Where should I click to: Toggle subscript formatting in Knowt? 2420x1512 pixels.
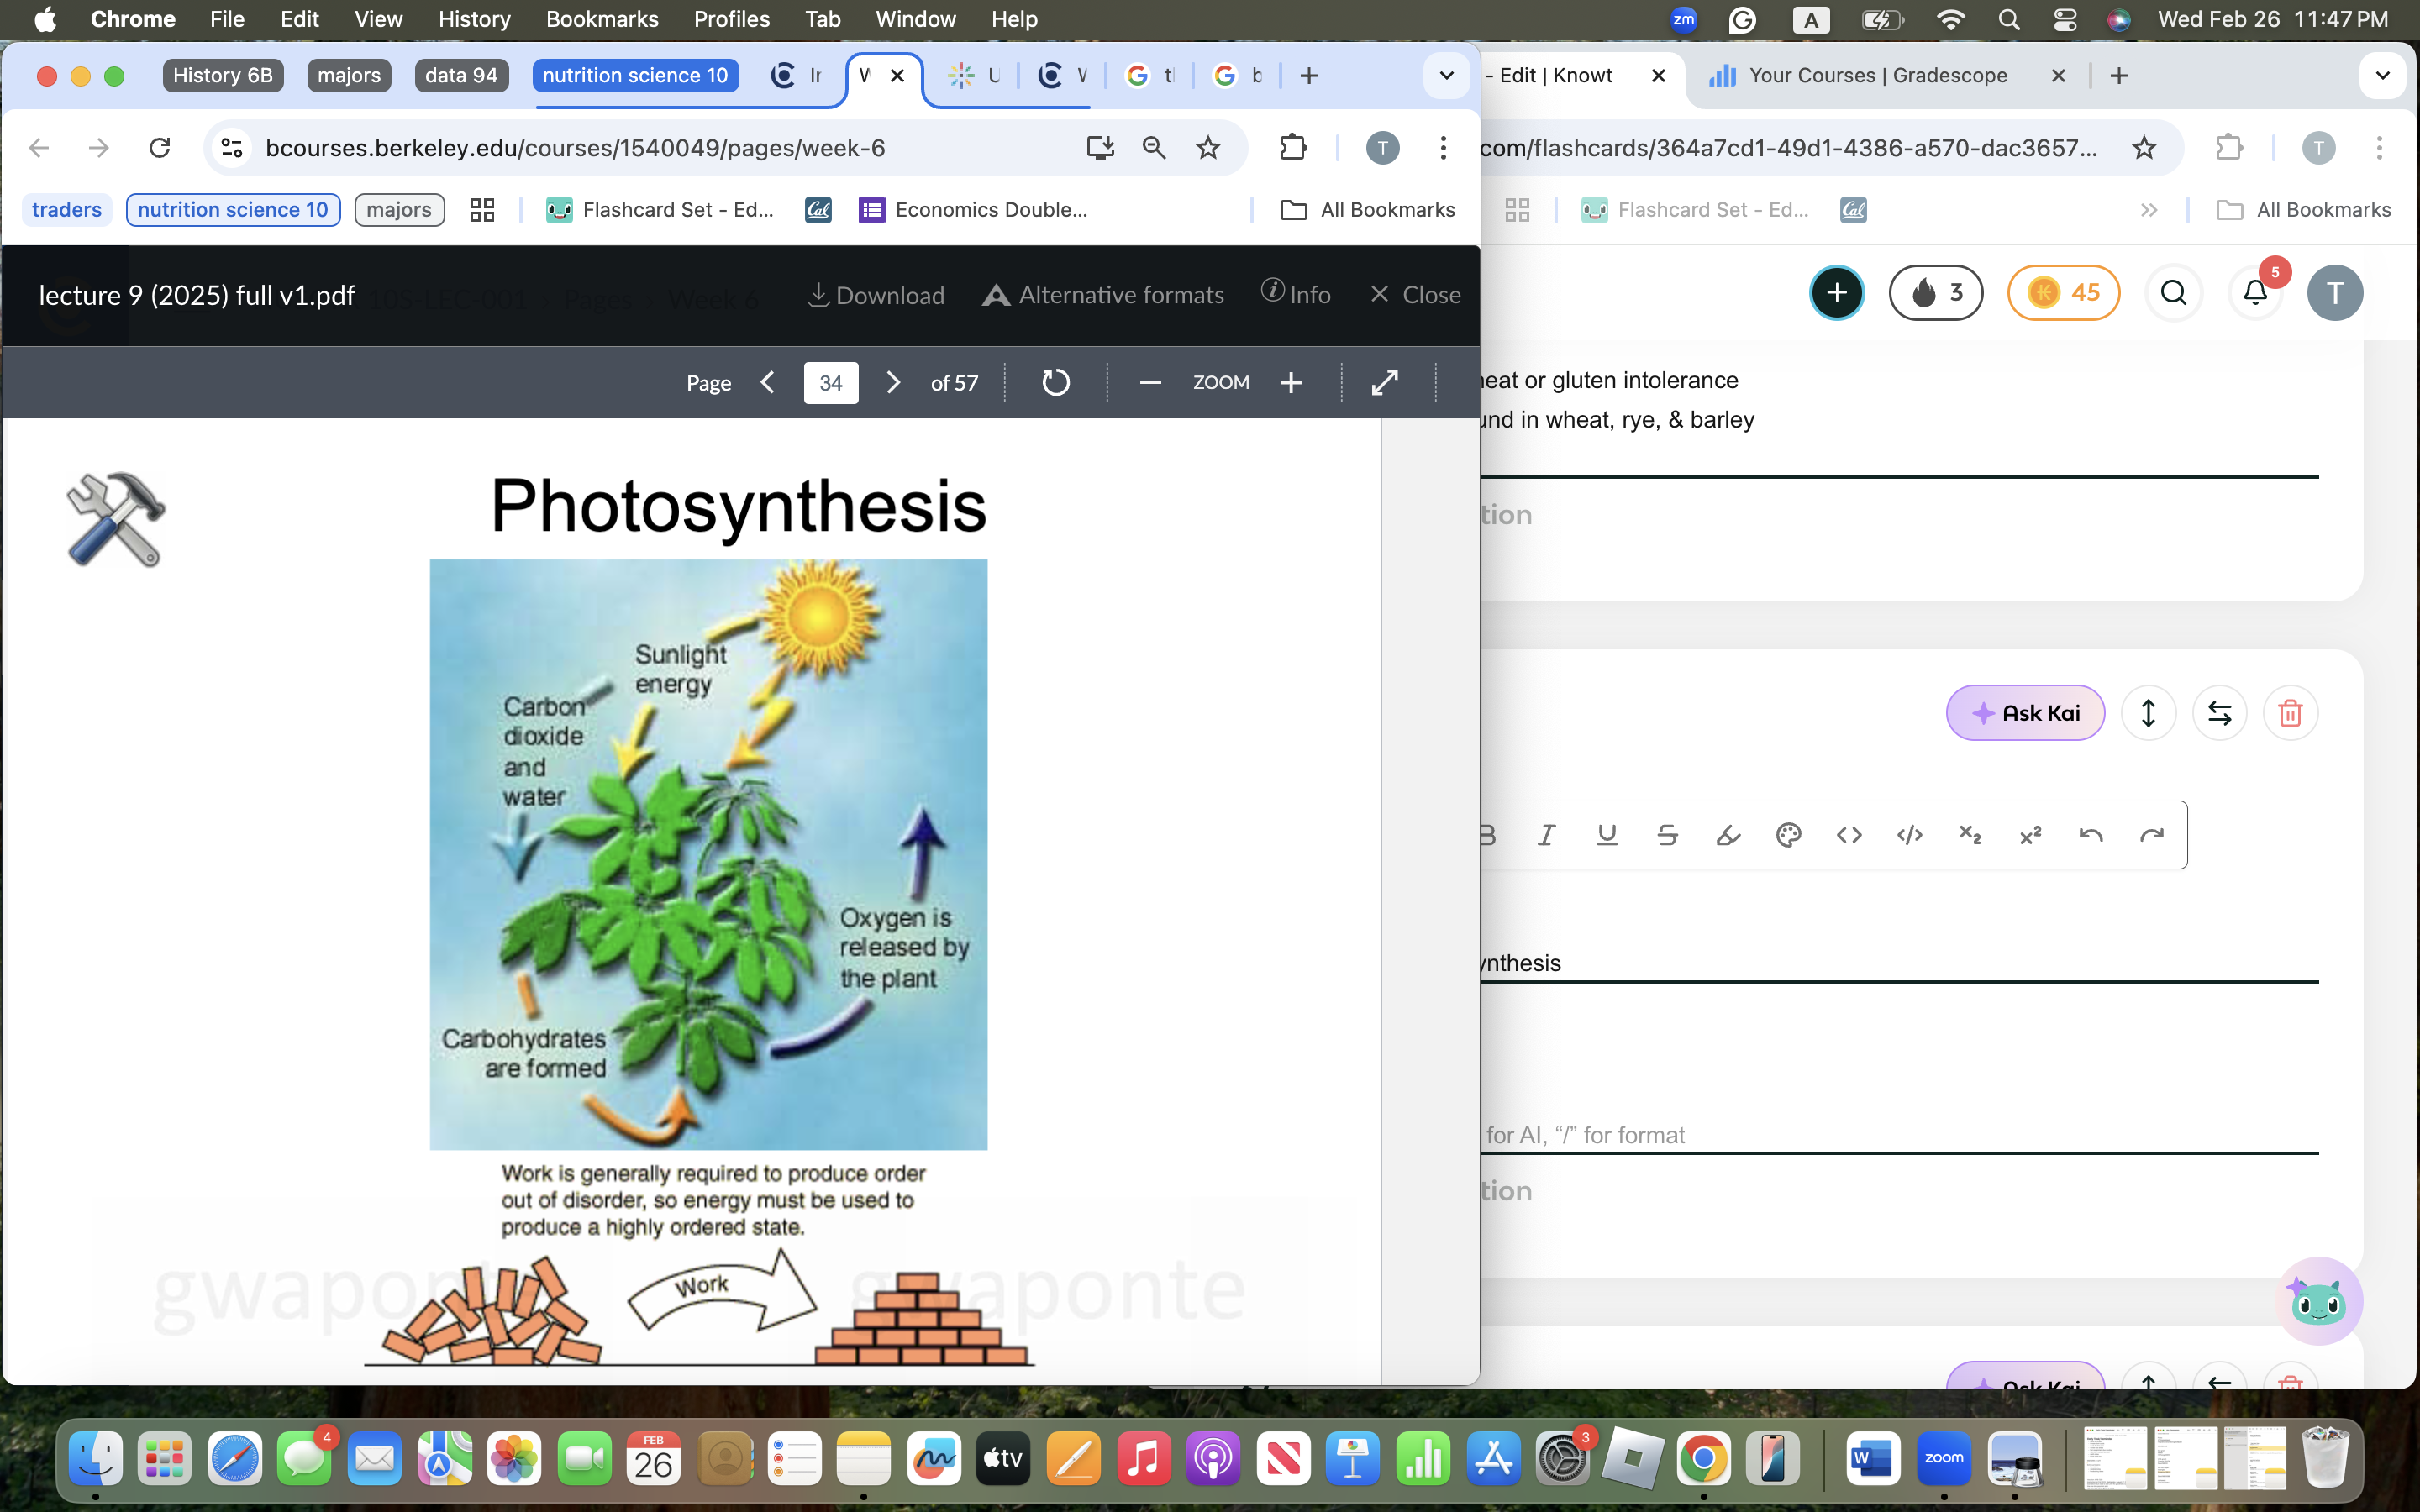(x=1970, y=835)
